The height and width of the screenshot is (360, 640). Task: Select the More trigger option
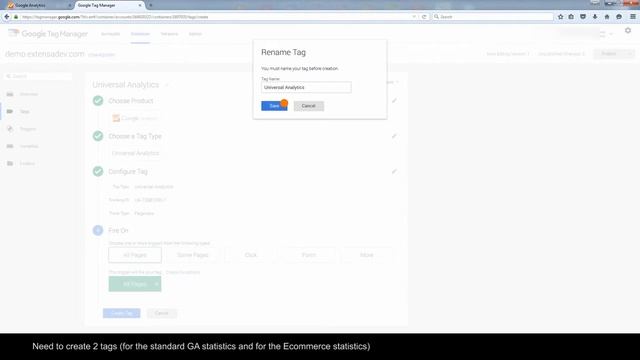click(367, 255)
